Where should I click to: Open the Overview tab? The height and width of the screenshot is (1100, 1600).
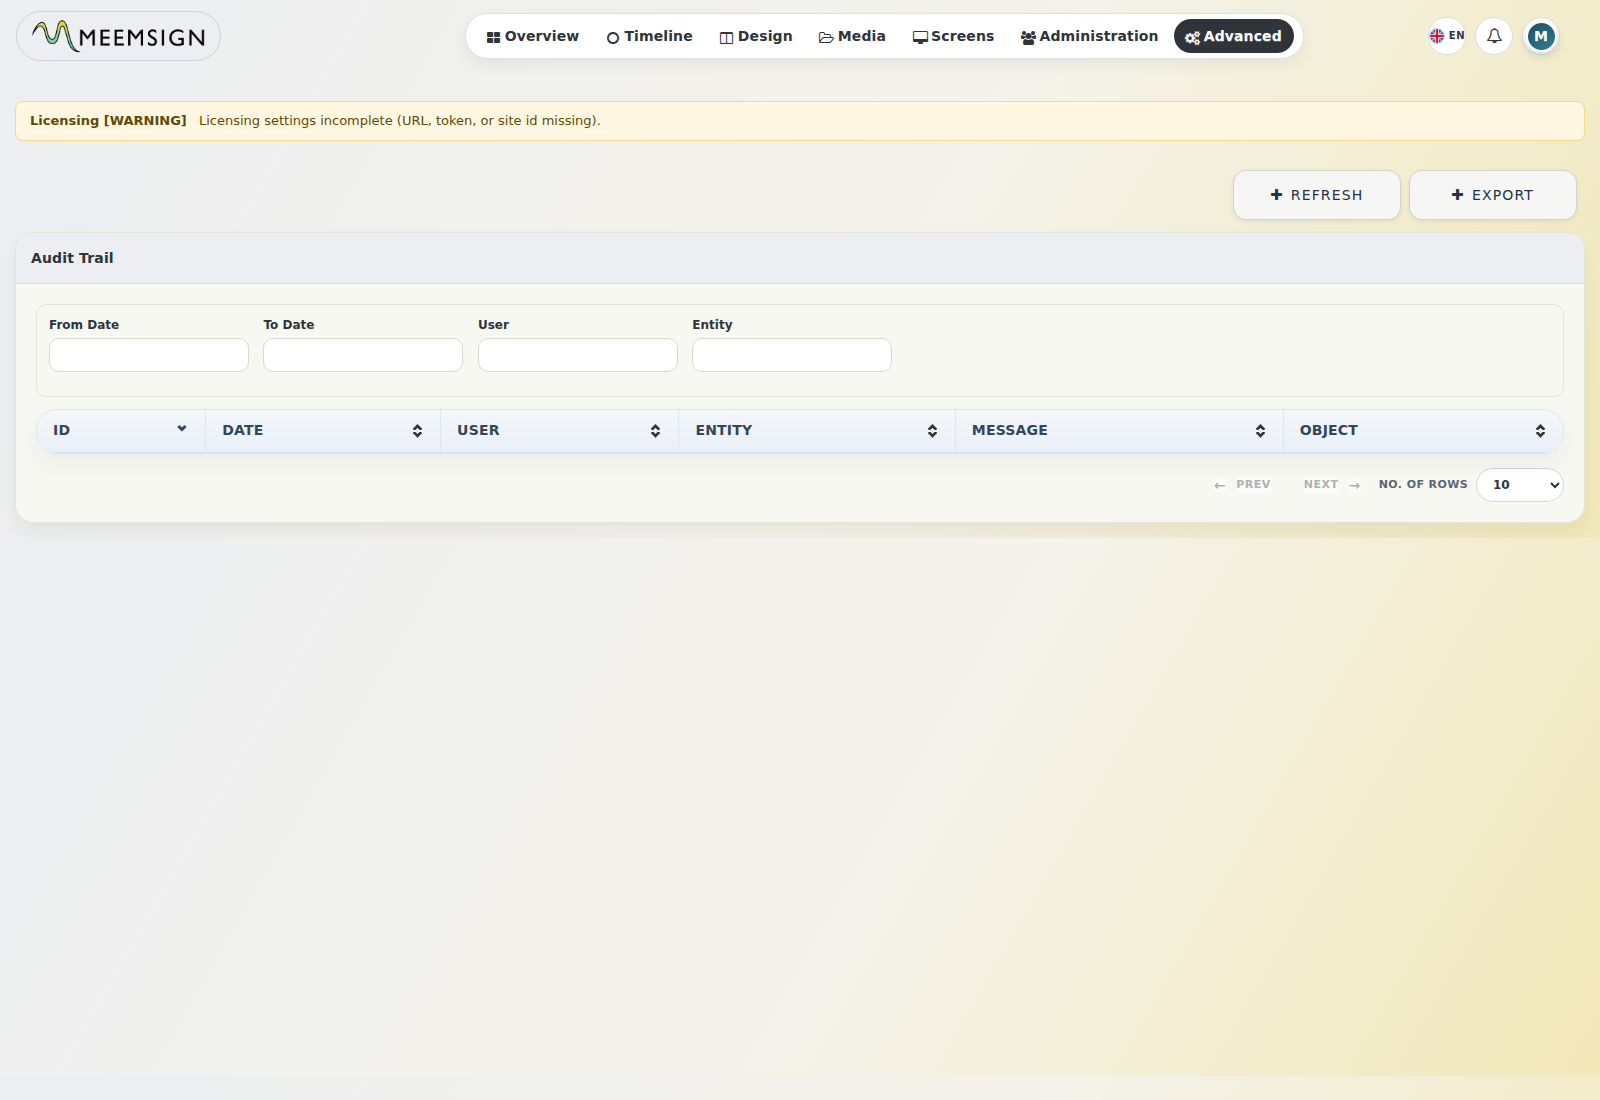pos(532,36)
